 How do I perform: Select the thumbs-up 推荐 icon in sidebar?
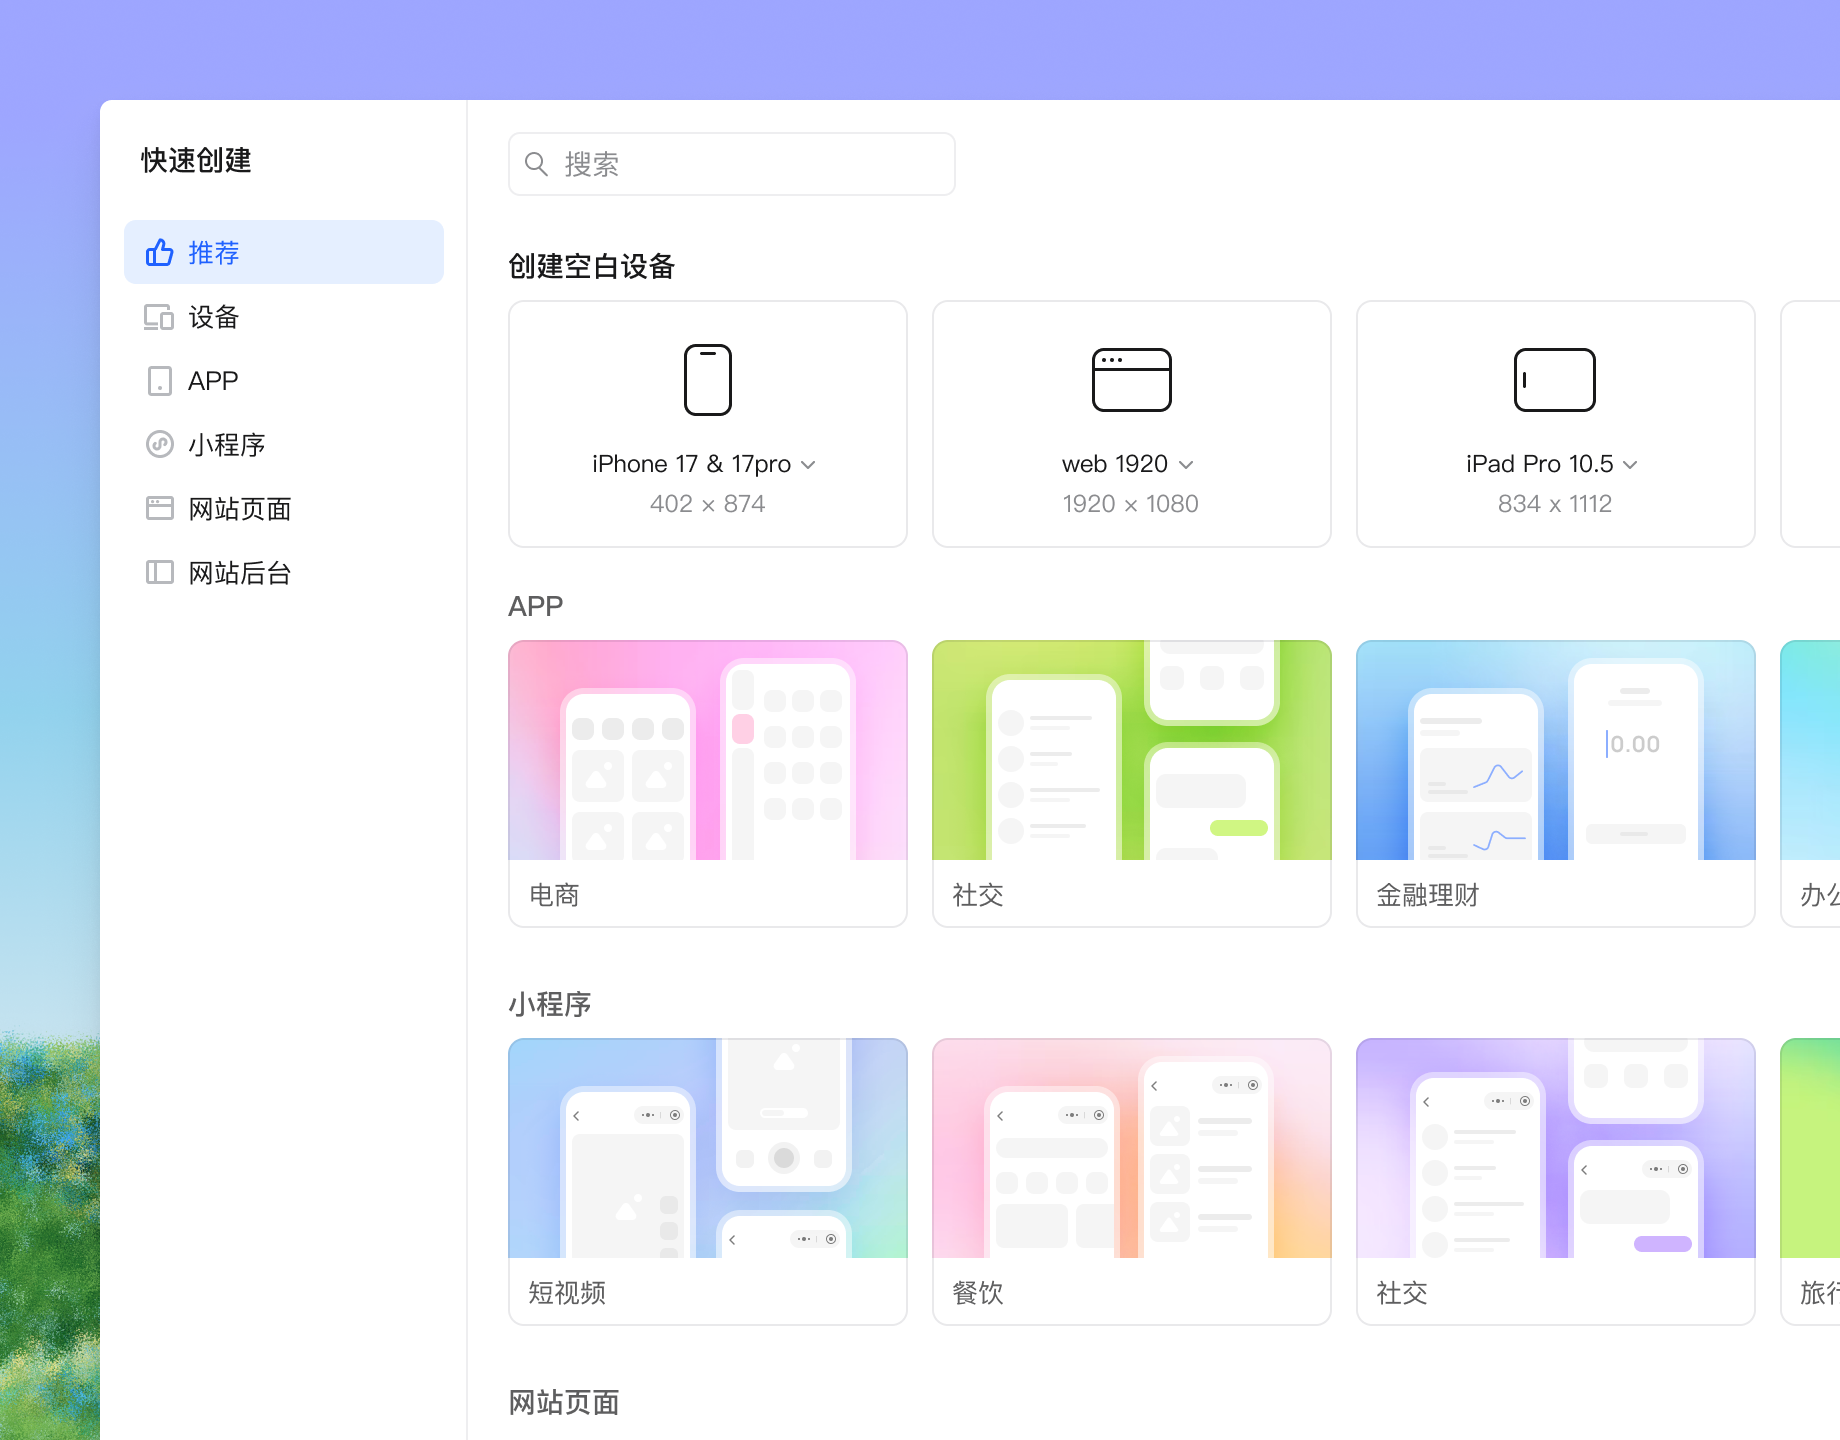click(160, 252)
